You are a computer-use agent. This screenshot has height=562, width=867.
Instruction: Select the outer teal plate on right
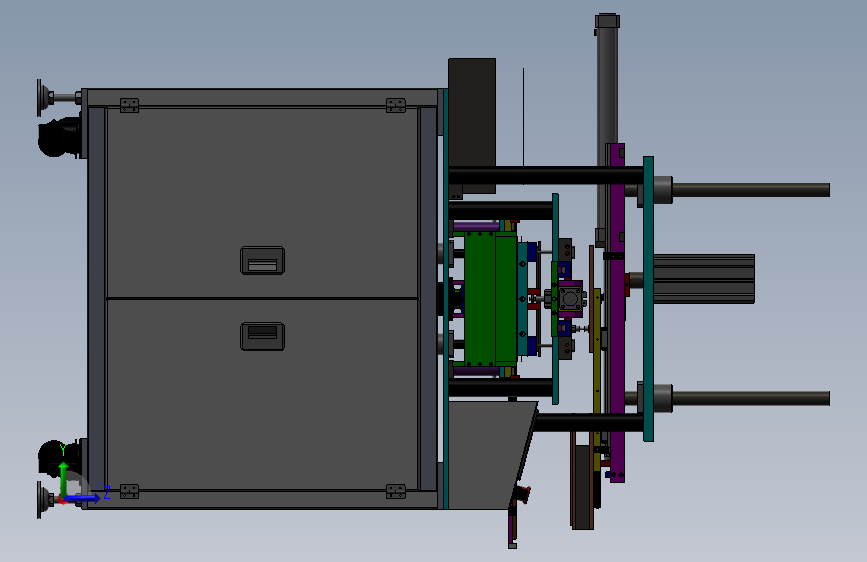[x=648, y=299]
